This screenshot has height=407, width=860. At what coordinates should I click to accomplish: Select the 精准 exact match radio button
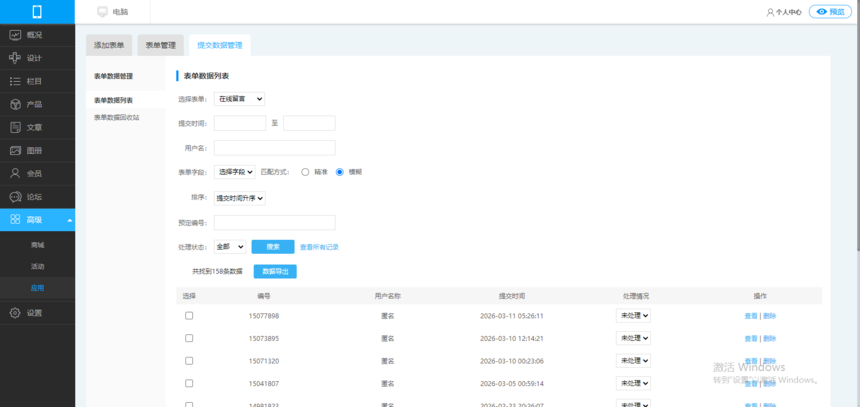pyautogui.click(x=305, y=172)
